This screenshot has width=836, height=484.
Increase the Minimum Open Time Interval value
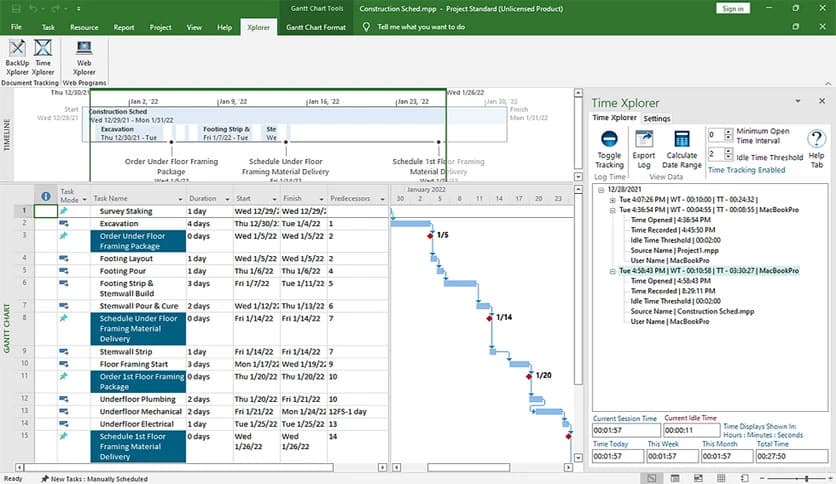tap(728, 131)
